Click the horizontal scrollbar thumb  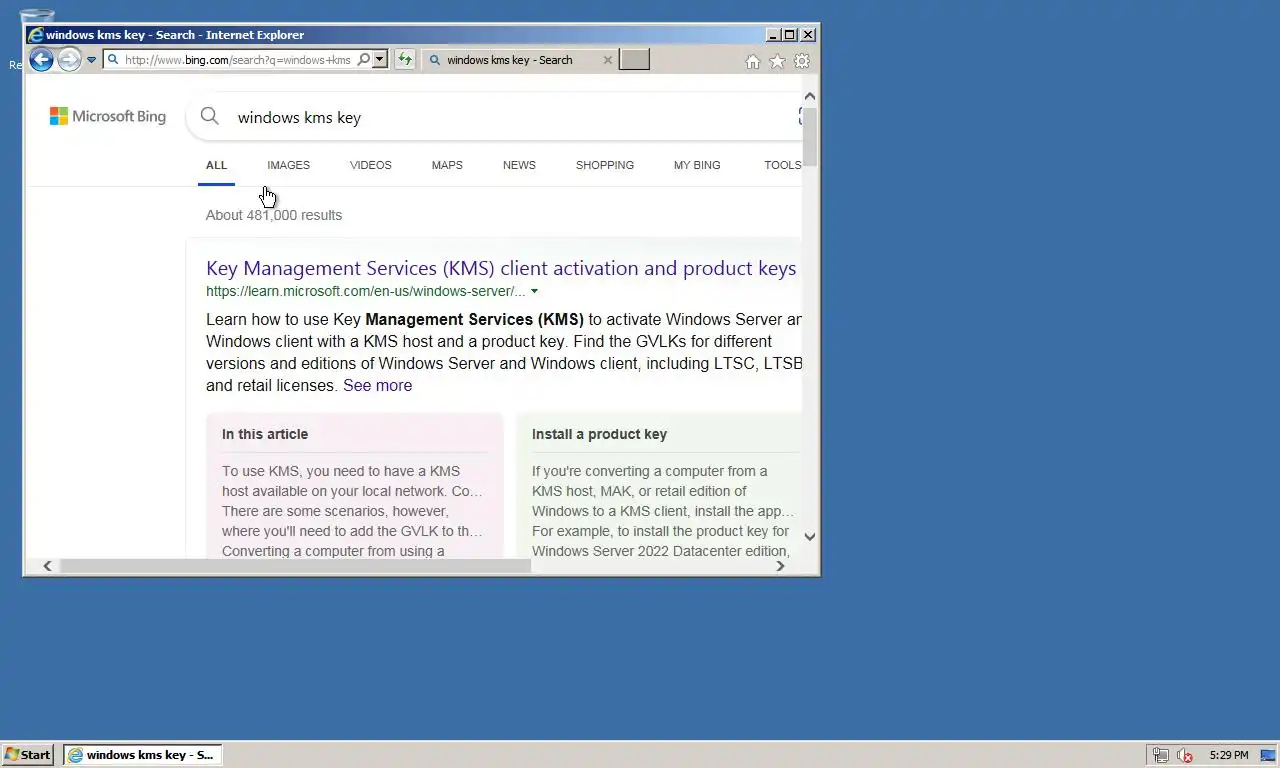294,566
